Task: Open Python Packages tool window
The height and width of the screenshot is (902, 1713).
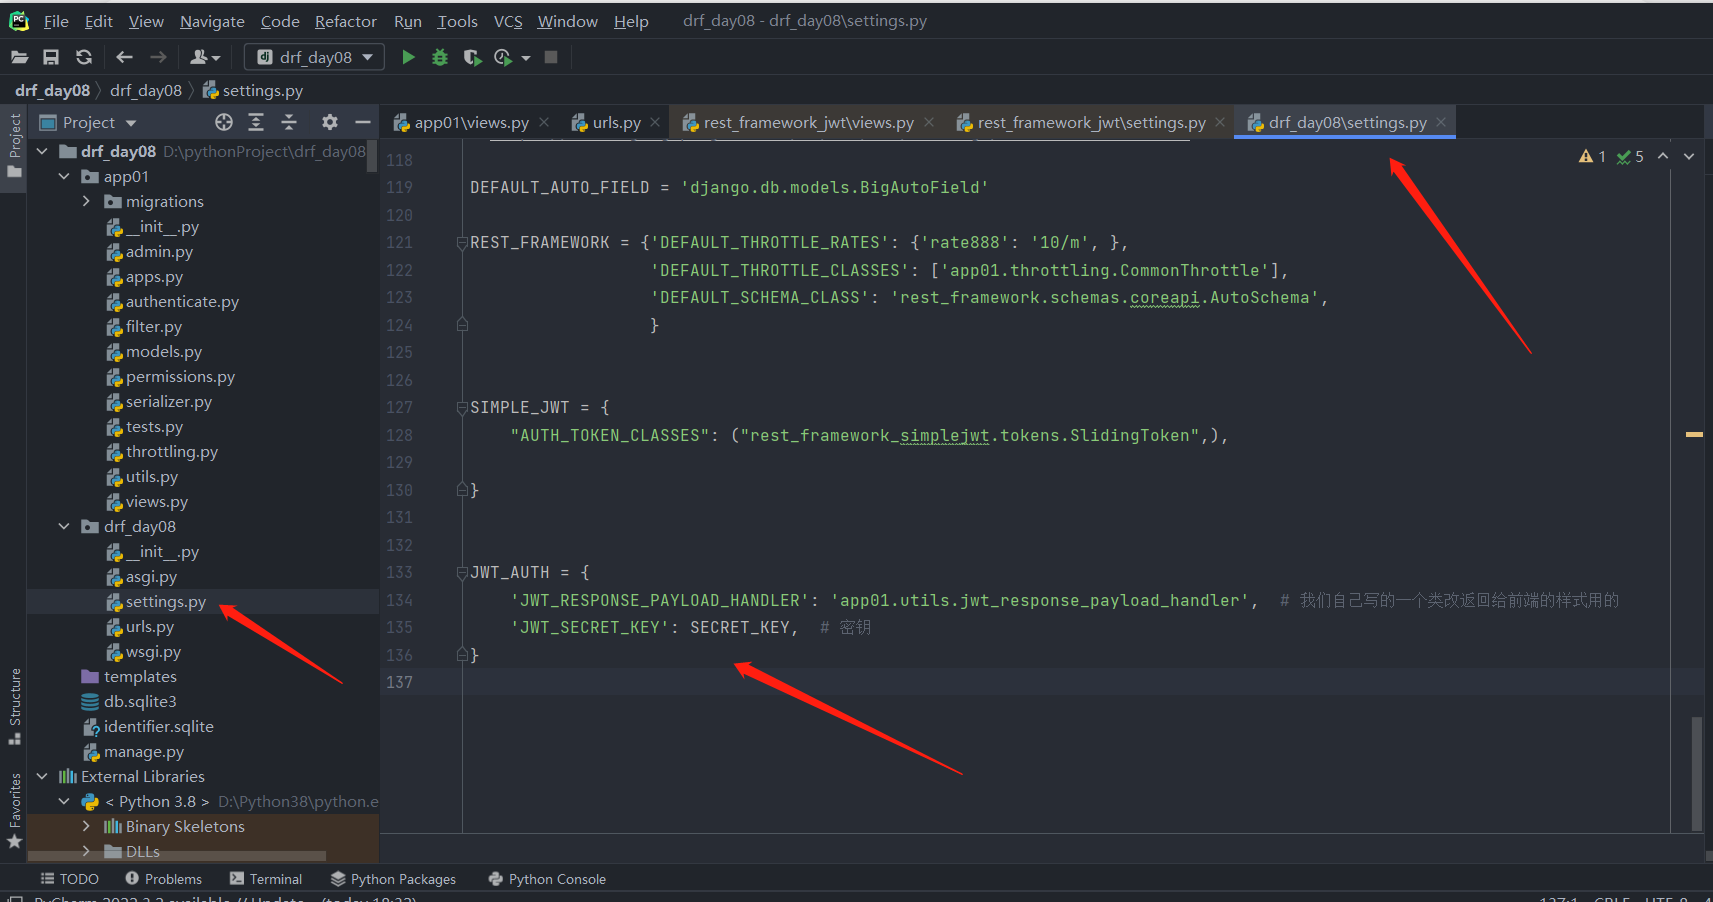Action: point(394,879)
